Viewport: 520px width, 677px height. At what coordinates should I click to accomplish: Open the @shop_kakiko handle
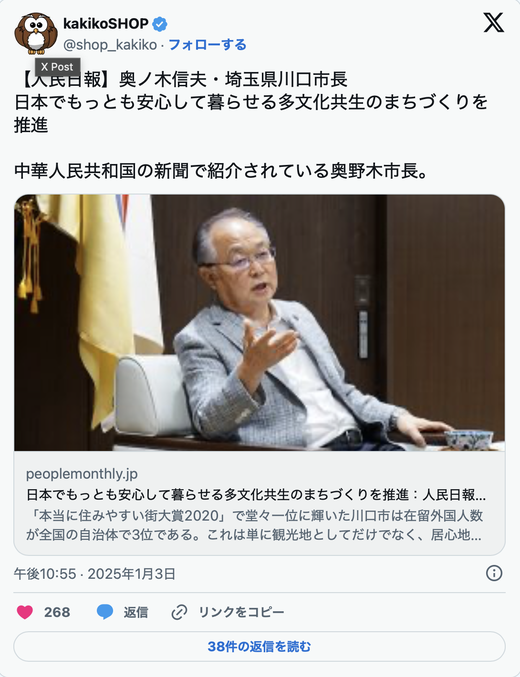[110, 44]
